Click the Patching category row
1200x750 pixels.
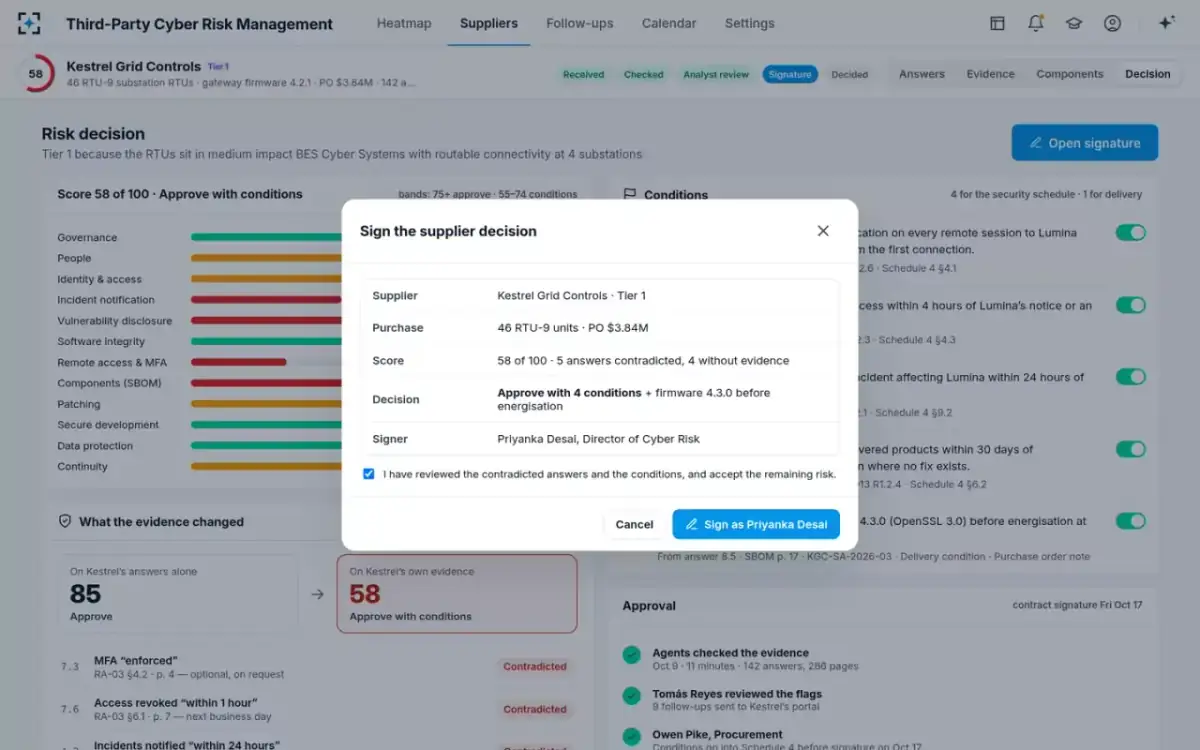[199, 404]
